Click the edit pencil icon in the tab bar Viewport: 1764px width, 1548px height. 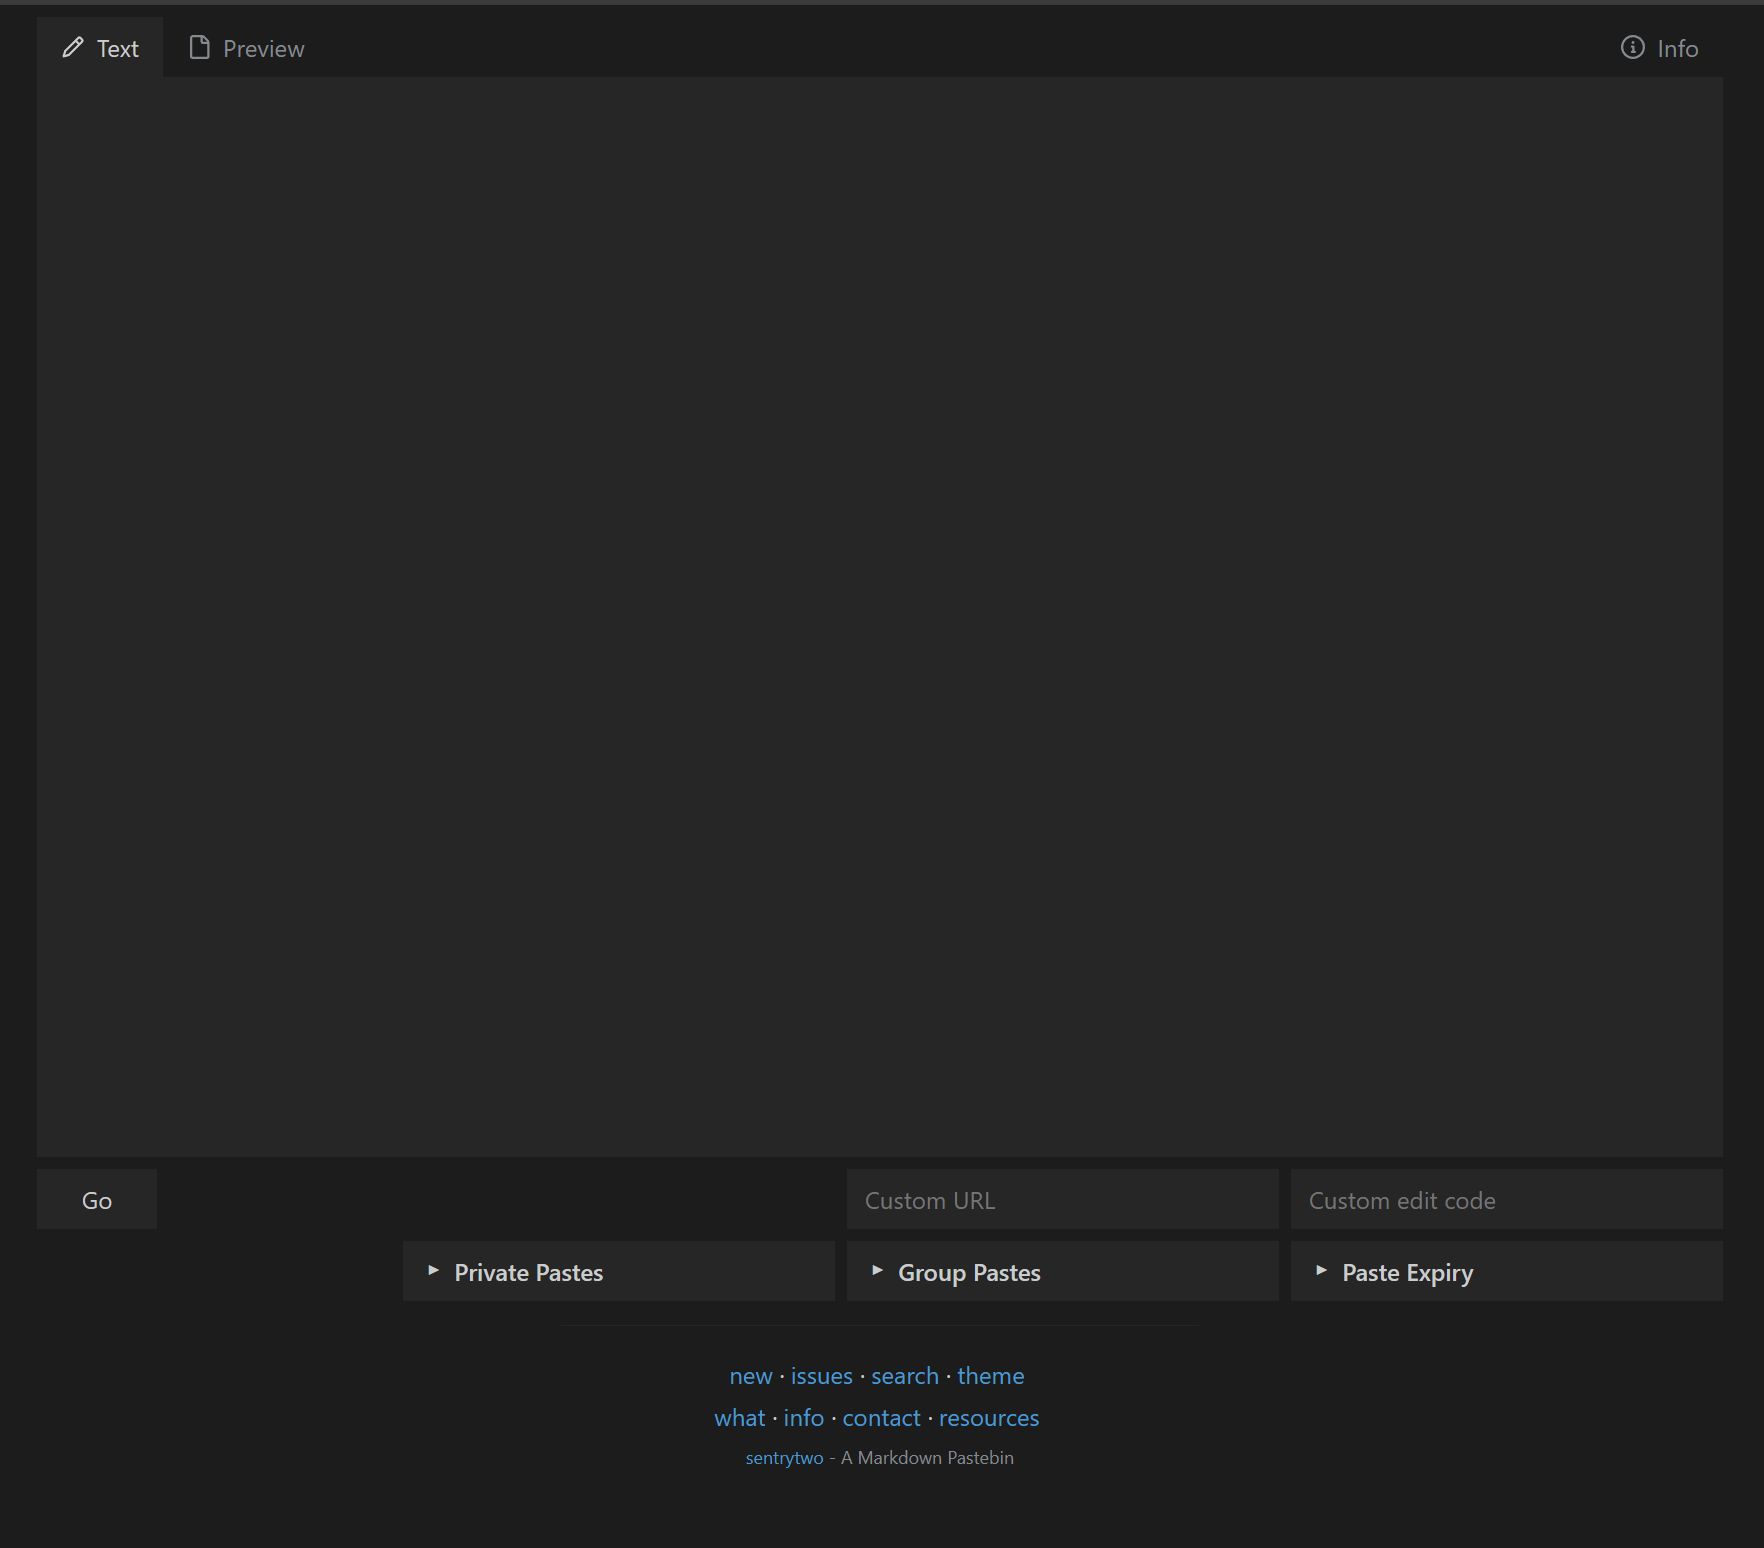70,47
